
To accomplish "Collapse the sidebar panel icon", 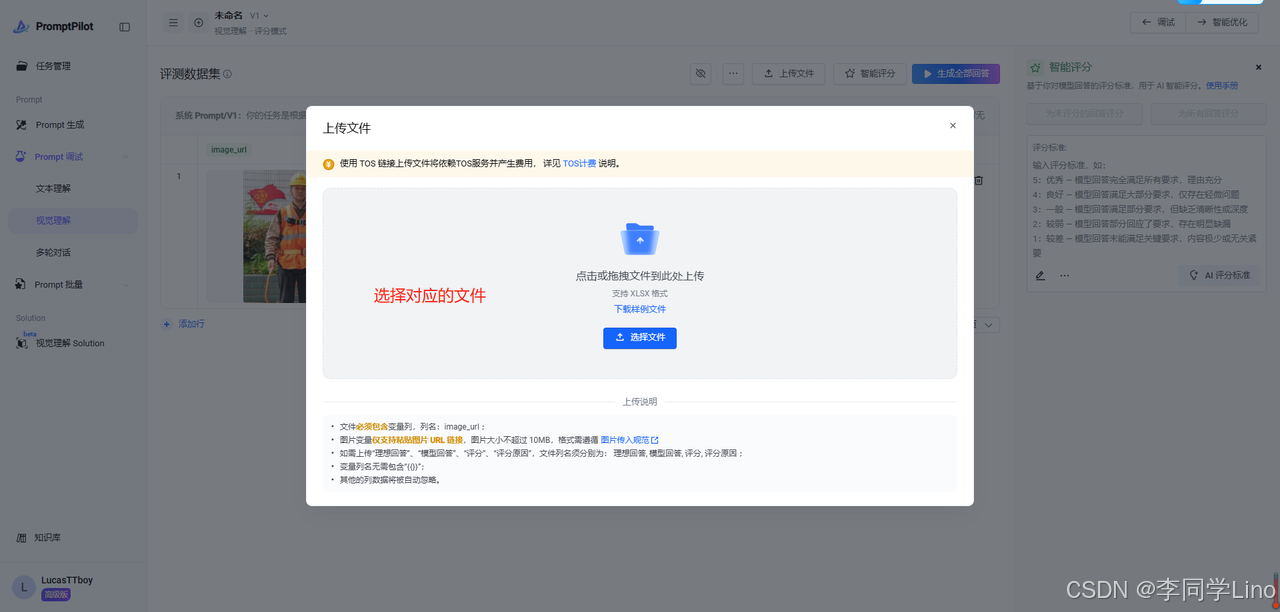I will pyautogui.click(x=125, y=27).
